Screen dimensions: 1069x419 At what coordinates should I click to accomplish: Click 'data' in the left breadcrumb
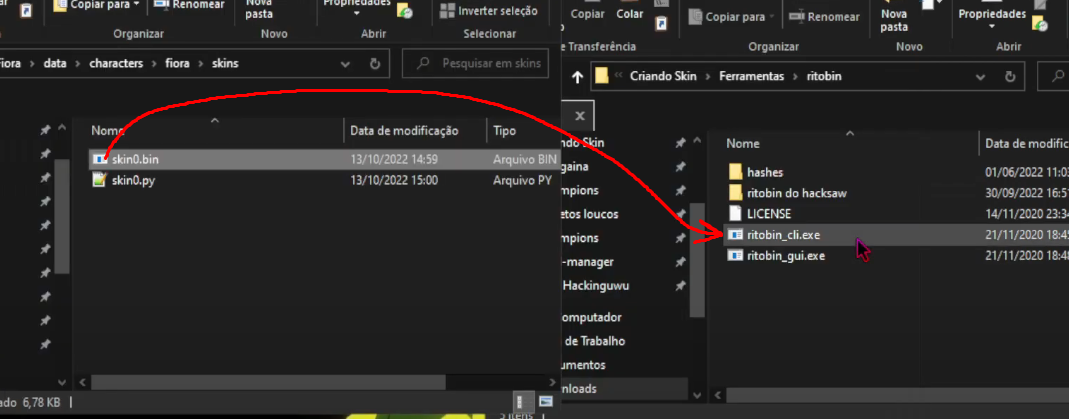pos(55,63)
